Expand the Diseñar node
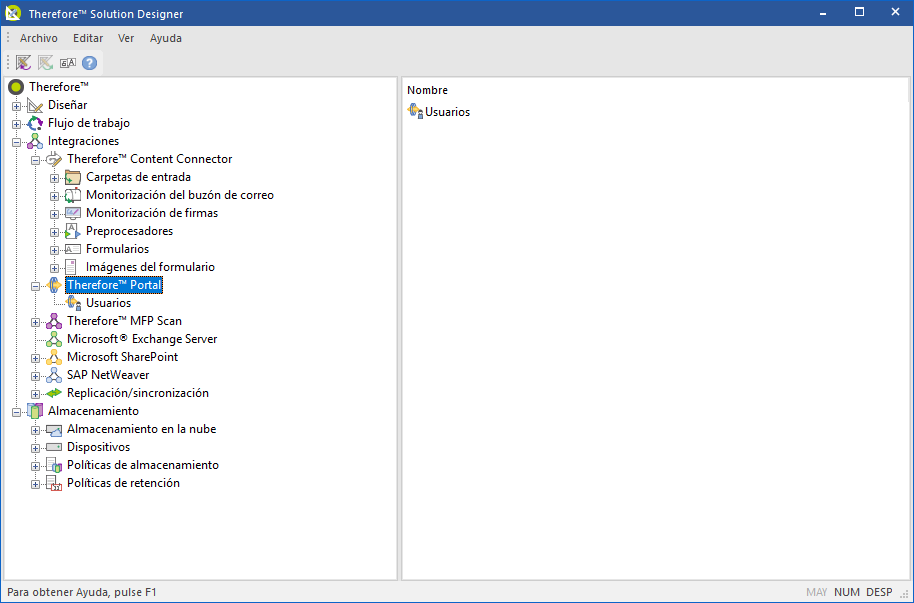The image size is (914, 603). pyautogui.click(x=16, y=106)
